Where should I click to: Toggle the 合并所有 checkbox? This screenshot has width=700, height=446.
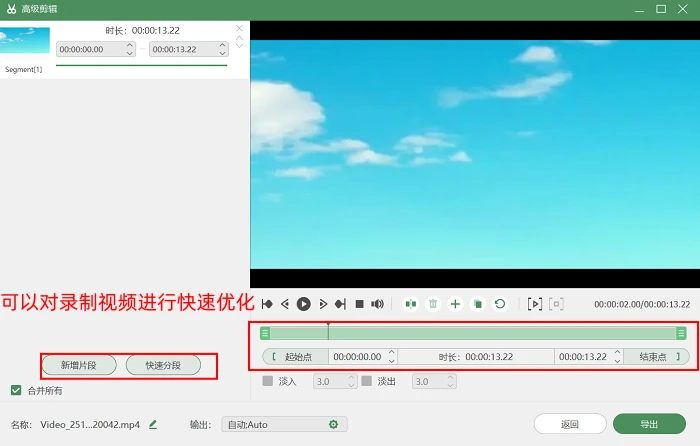[x=16, y=390]
